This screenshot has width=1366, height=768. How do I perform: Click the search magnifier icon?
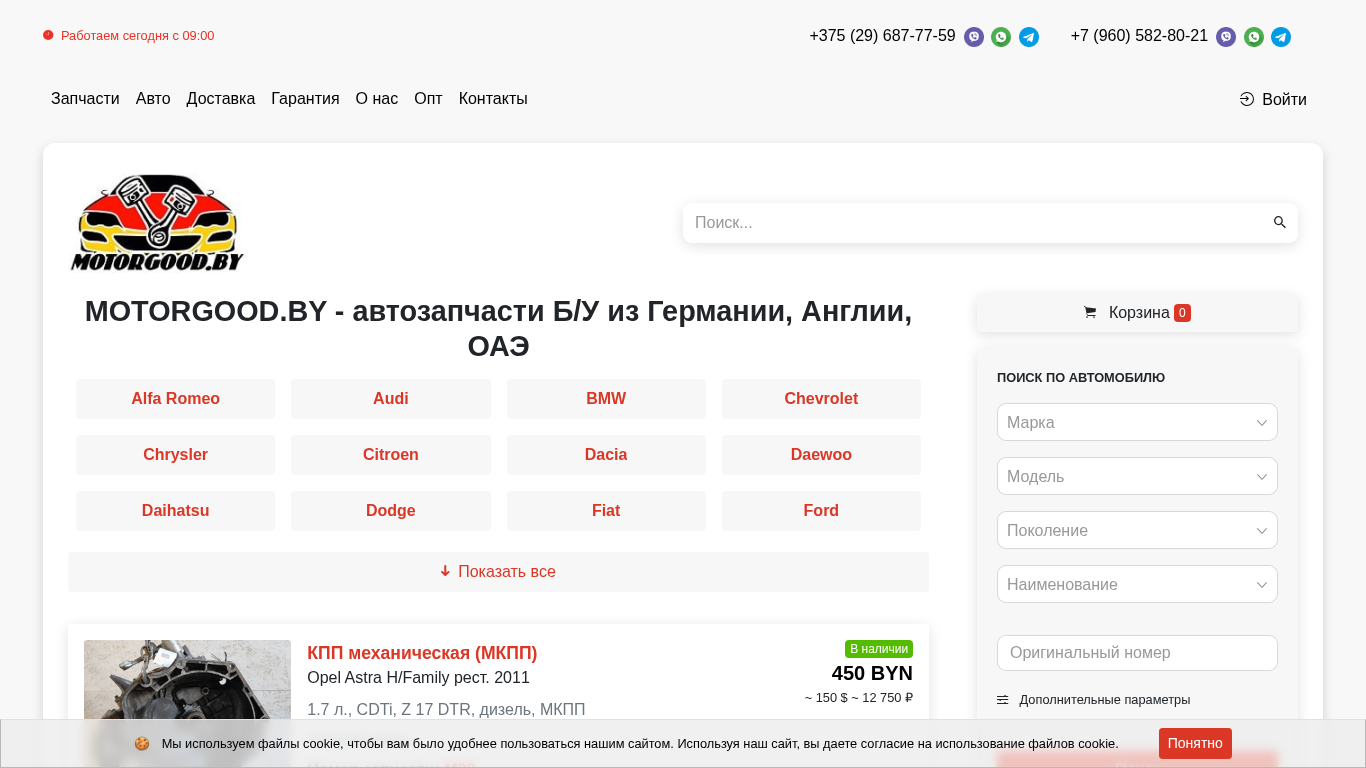point(1279,222)
